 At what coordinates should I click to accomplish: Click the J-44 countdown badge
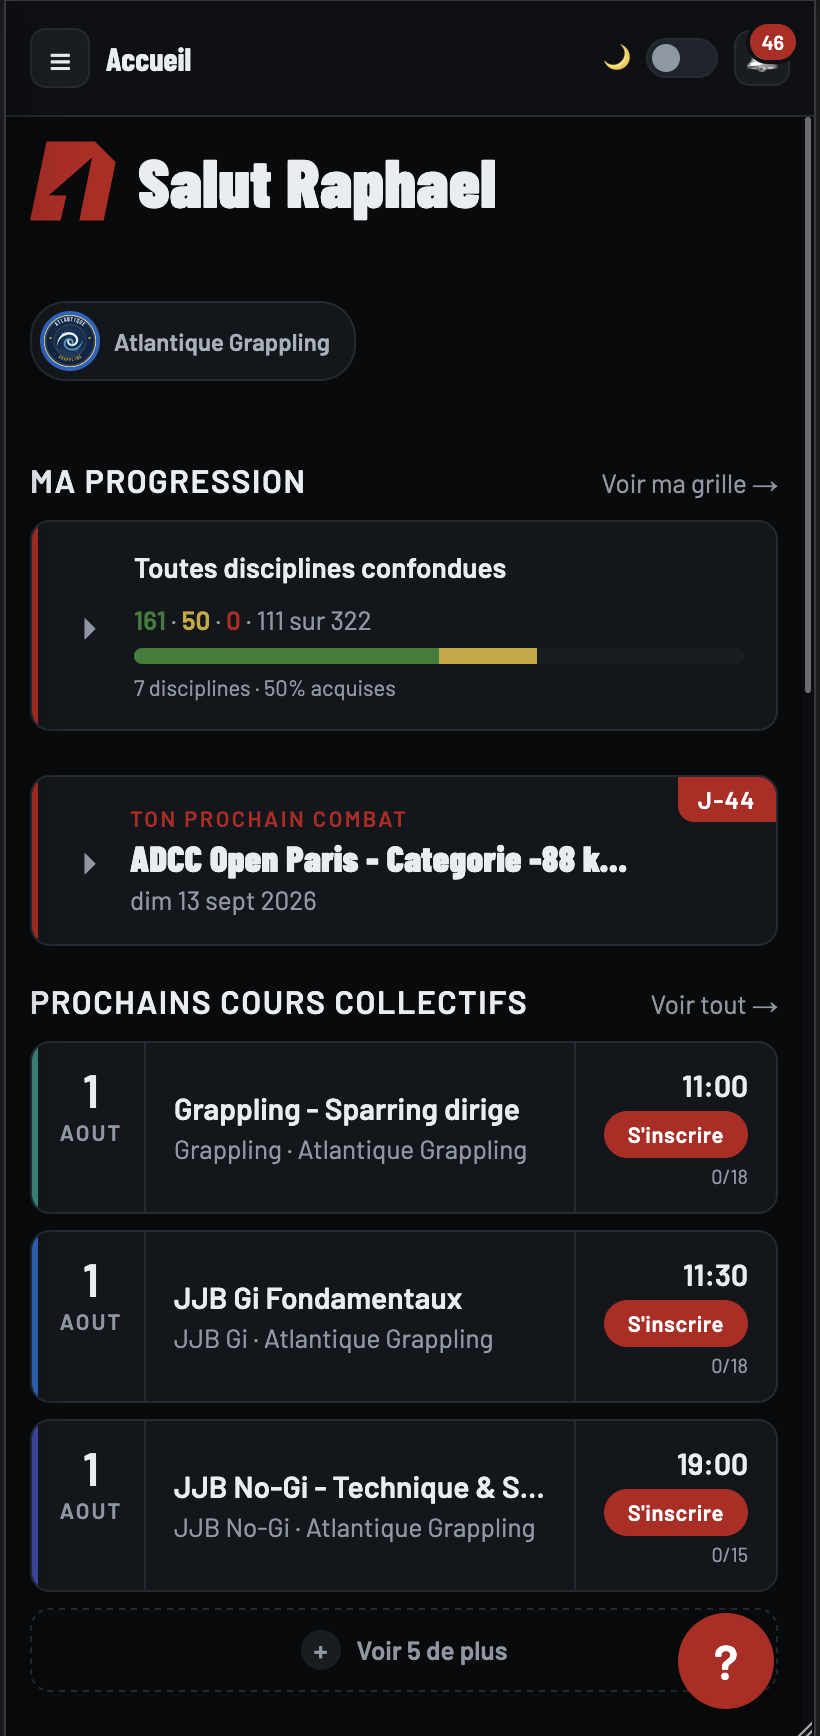click(x=727, y=800)
